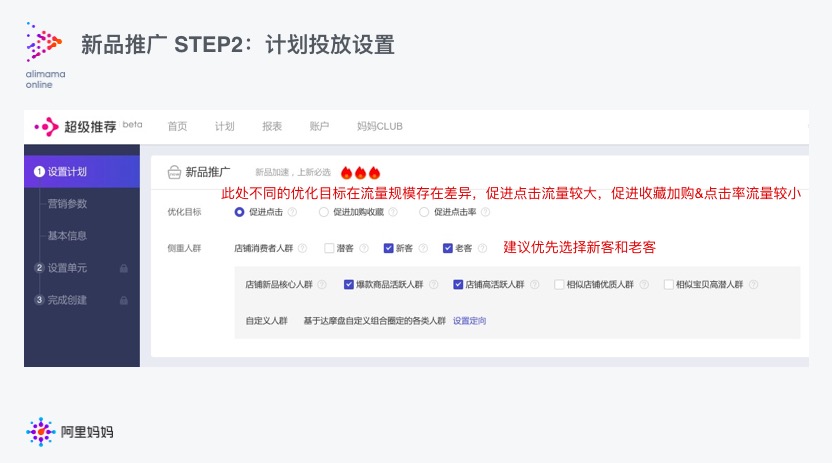Open help icon next to 潜客
Viewport: 832px width, 463px height.
coord(364,248)
